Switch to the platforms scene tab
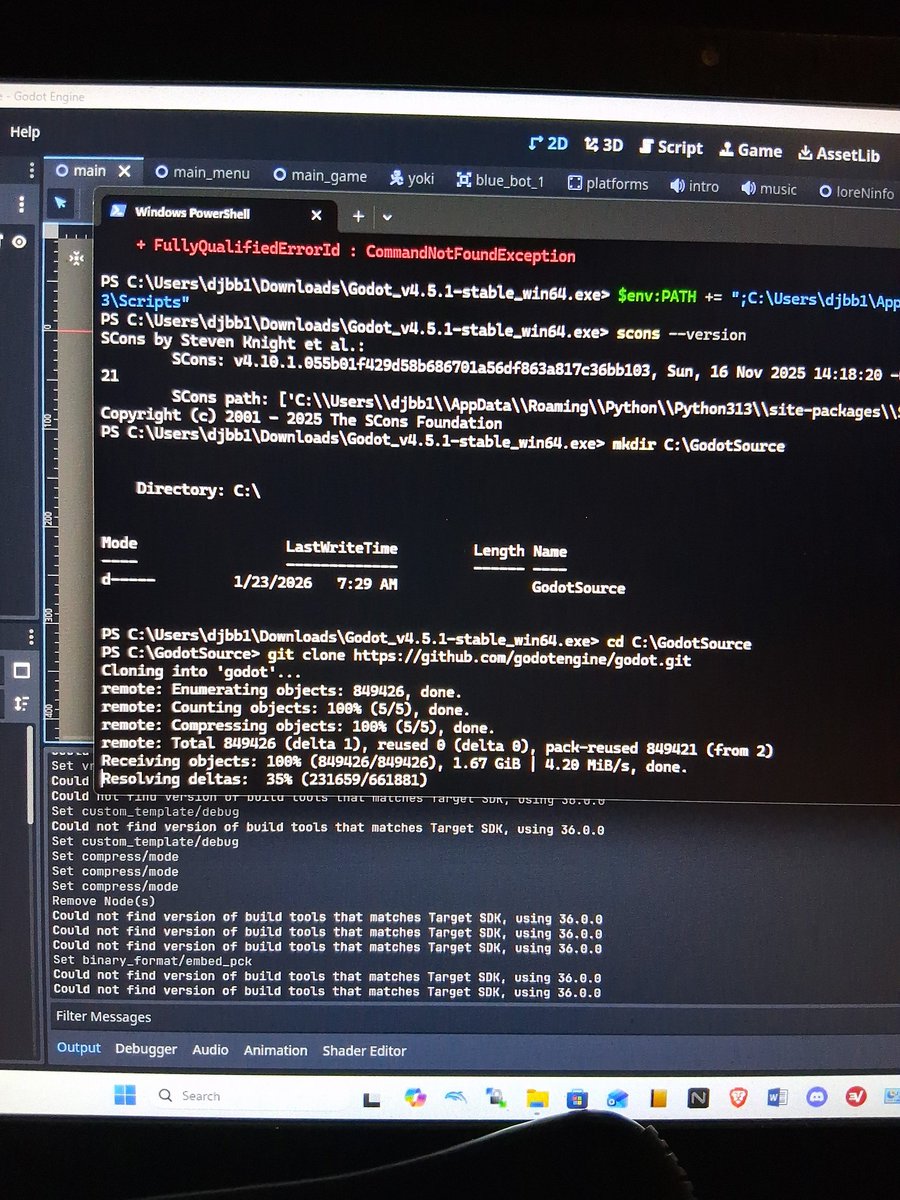 pyautogui.click(x=608, y=184)
